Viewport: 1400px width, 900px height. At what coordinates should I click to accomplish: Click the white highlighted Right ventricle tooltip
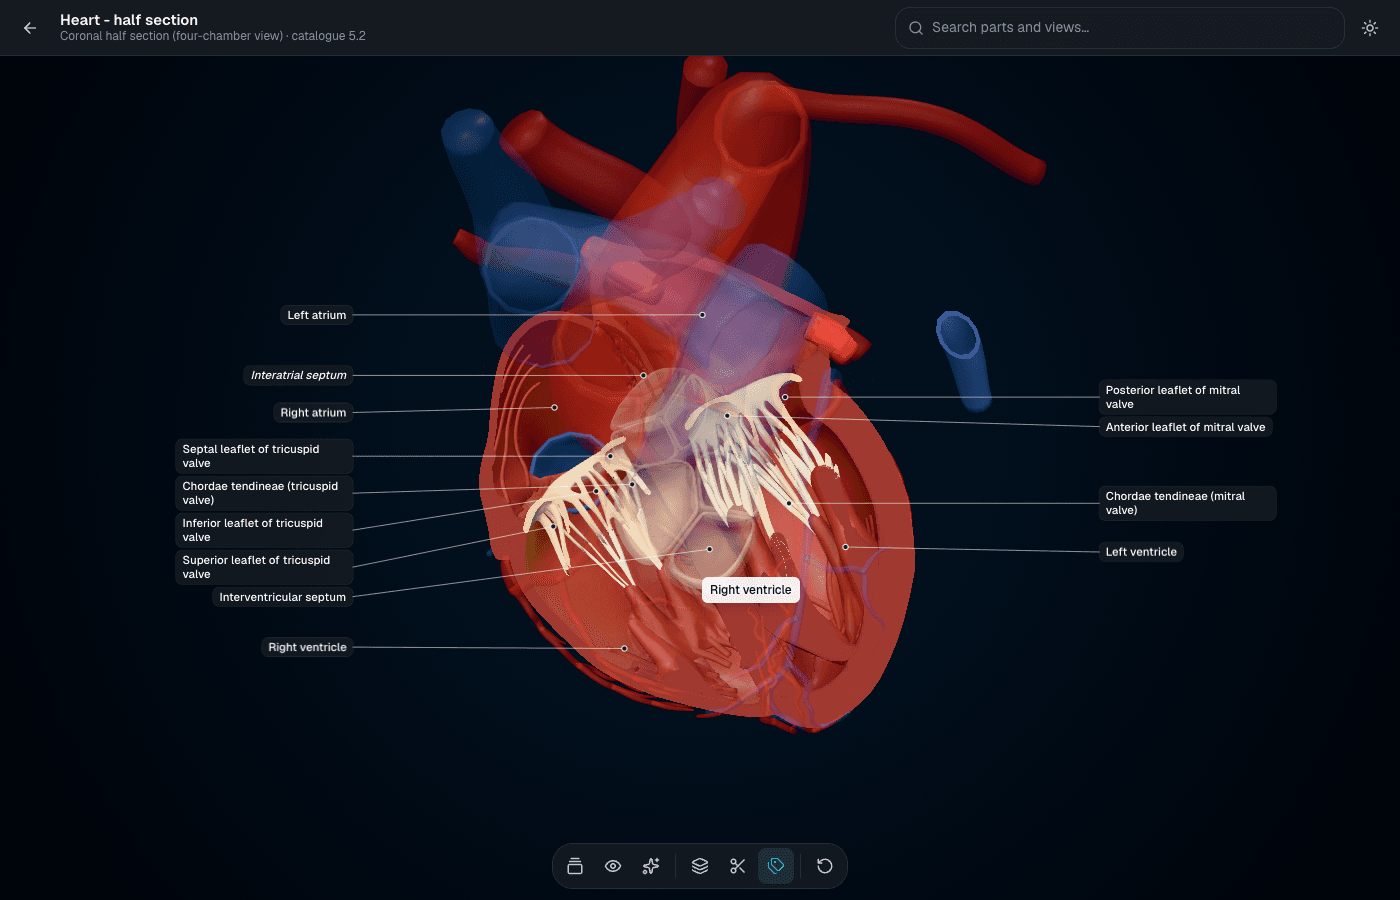coord(751,590)
